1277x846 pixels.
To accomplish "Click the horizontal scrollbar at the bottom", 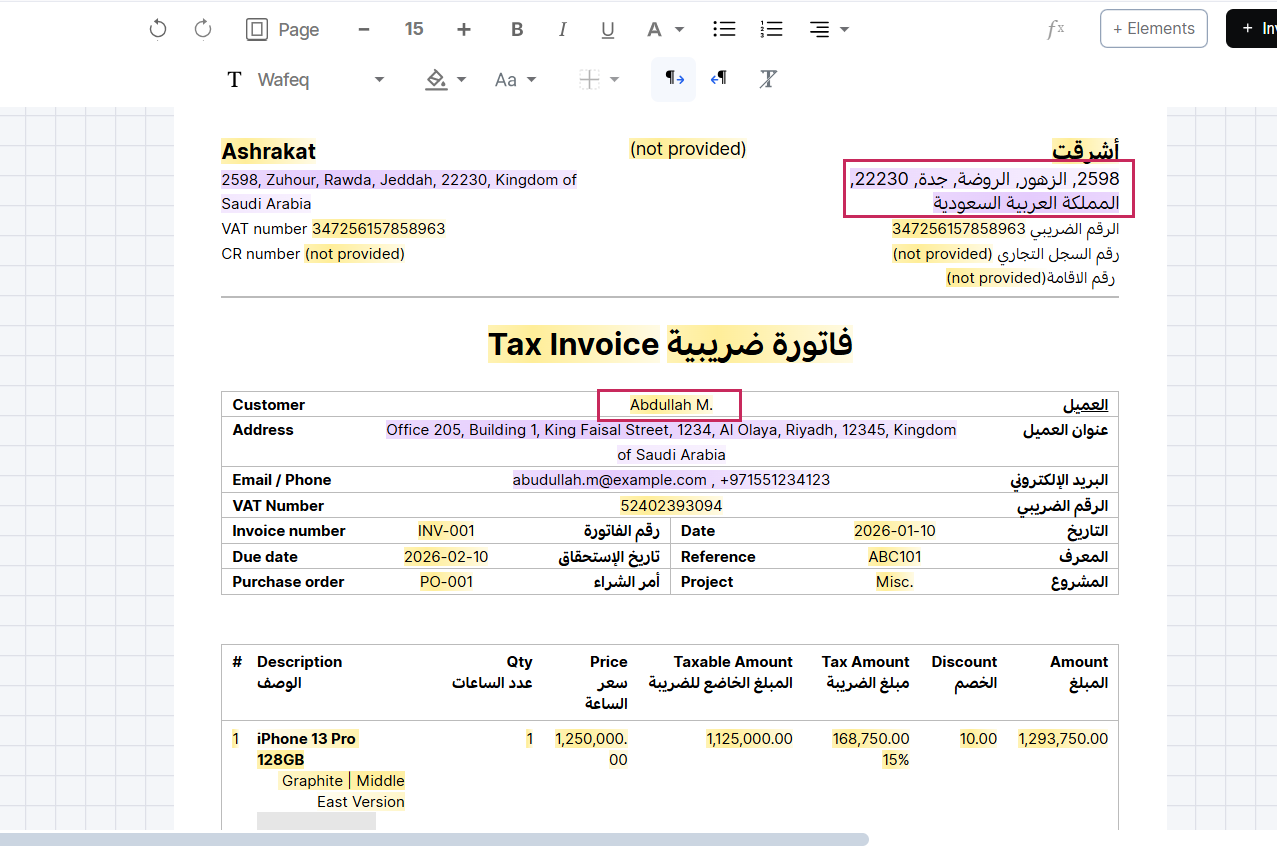I will (434, 839).
